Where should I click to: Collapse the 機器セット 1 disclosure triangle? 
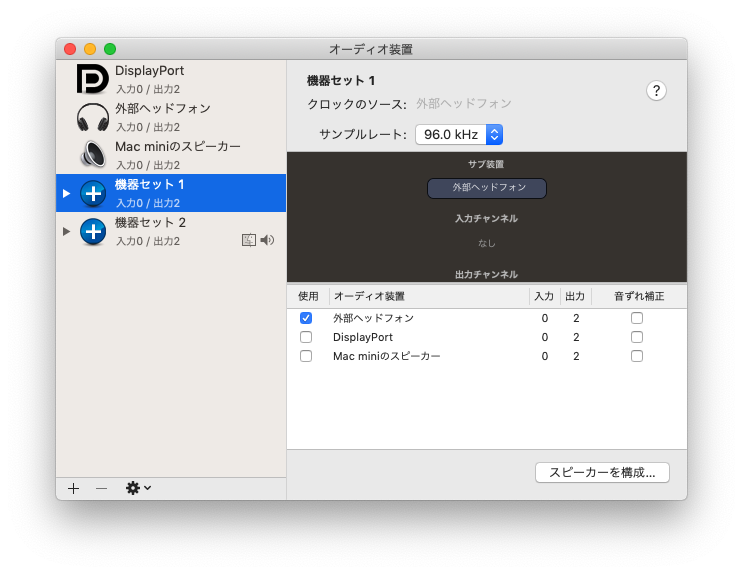tap(66, 193)
